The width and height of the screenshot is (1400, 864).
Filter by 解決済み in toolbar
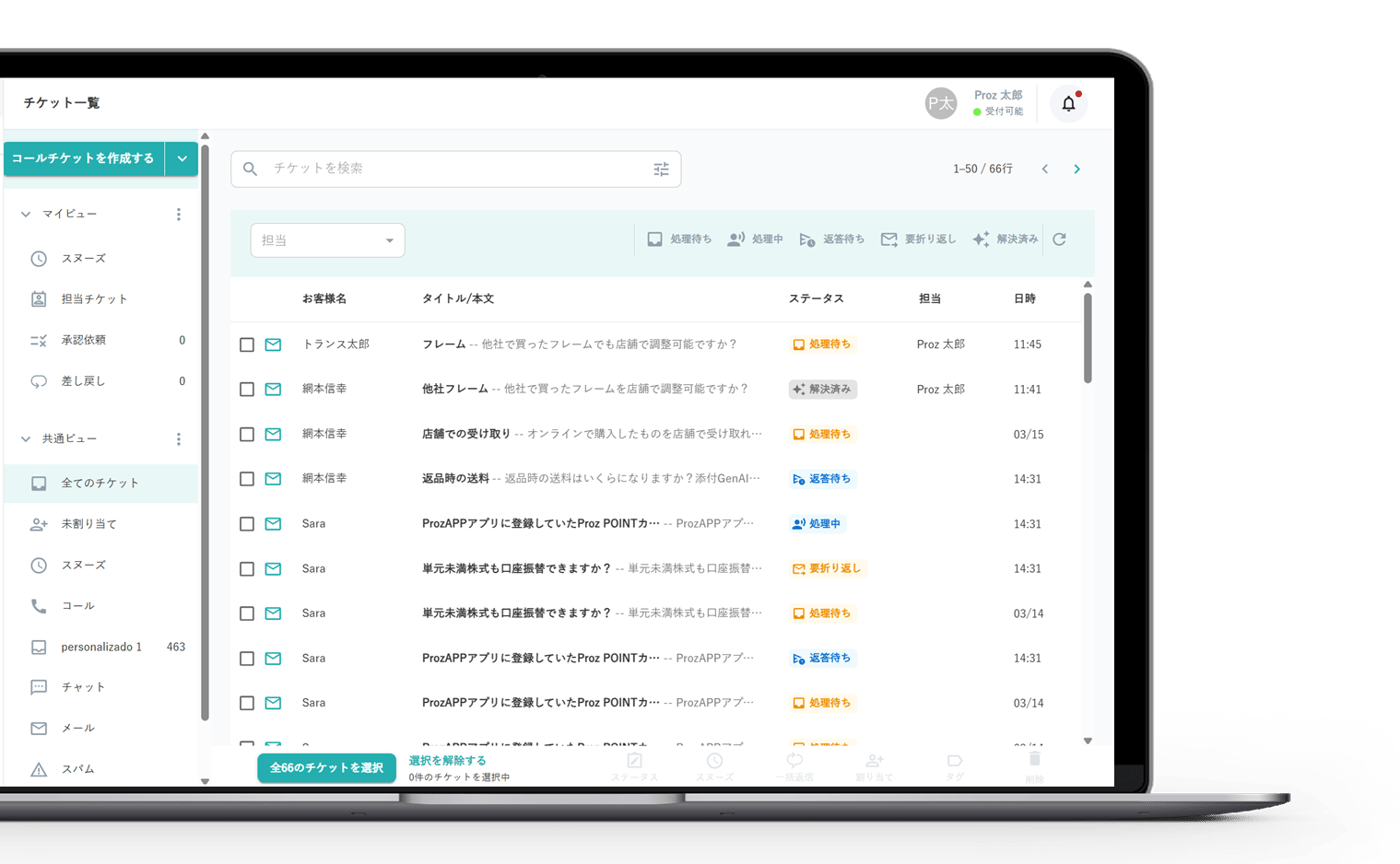[x=1005, y=239]
